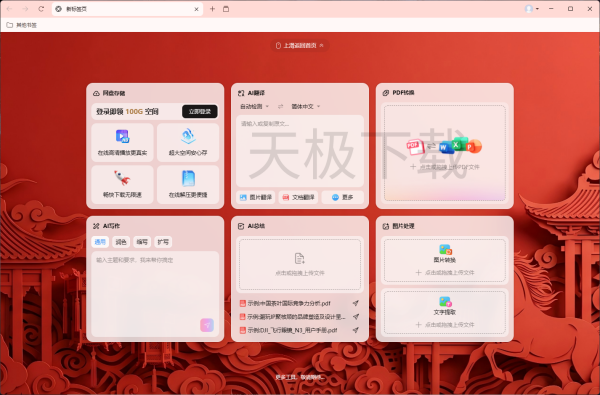The height and width of the screenshot is (395, 600).
Task: Collapse the 上滑返回首页 banner chevron
Action: (x=321, y=46)
